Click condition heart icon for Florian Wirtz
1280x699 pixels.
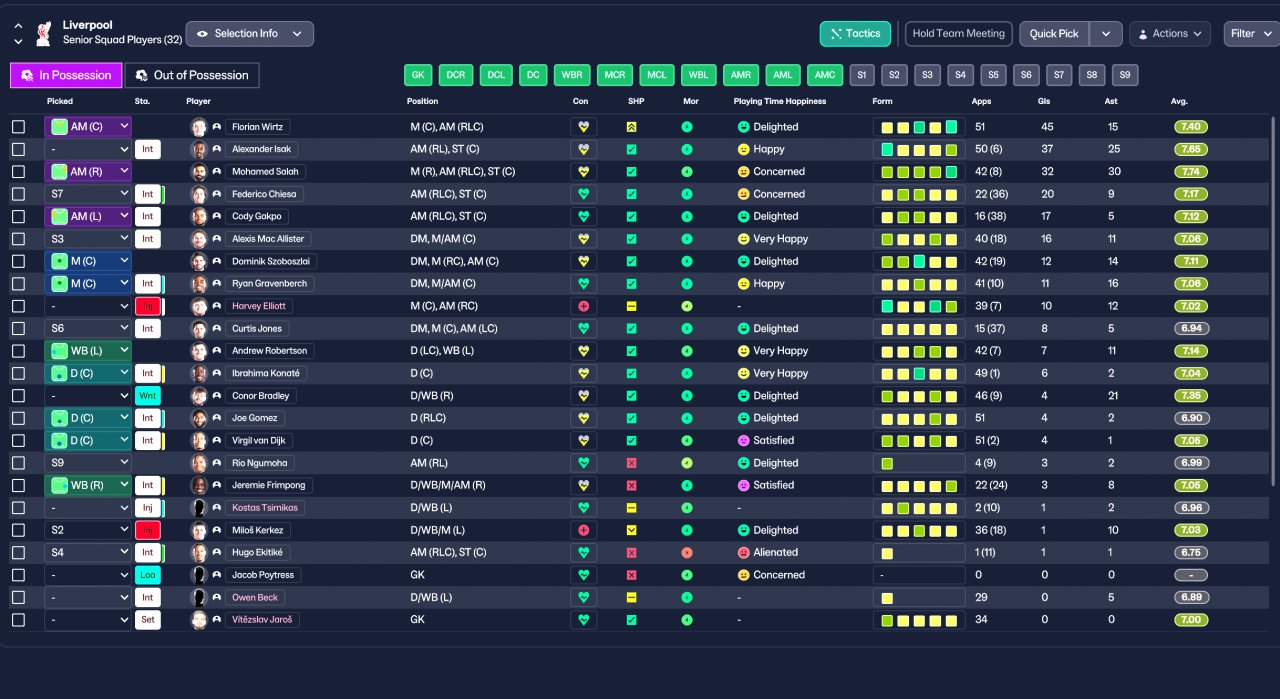pos(584,127)
